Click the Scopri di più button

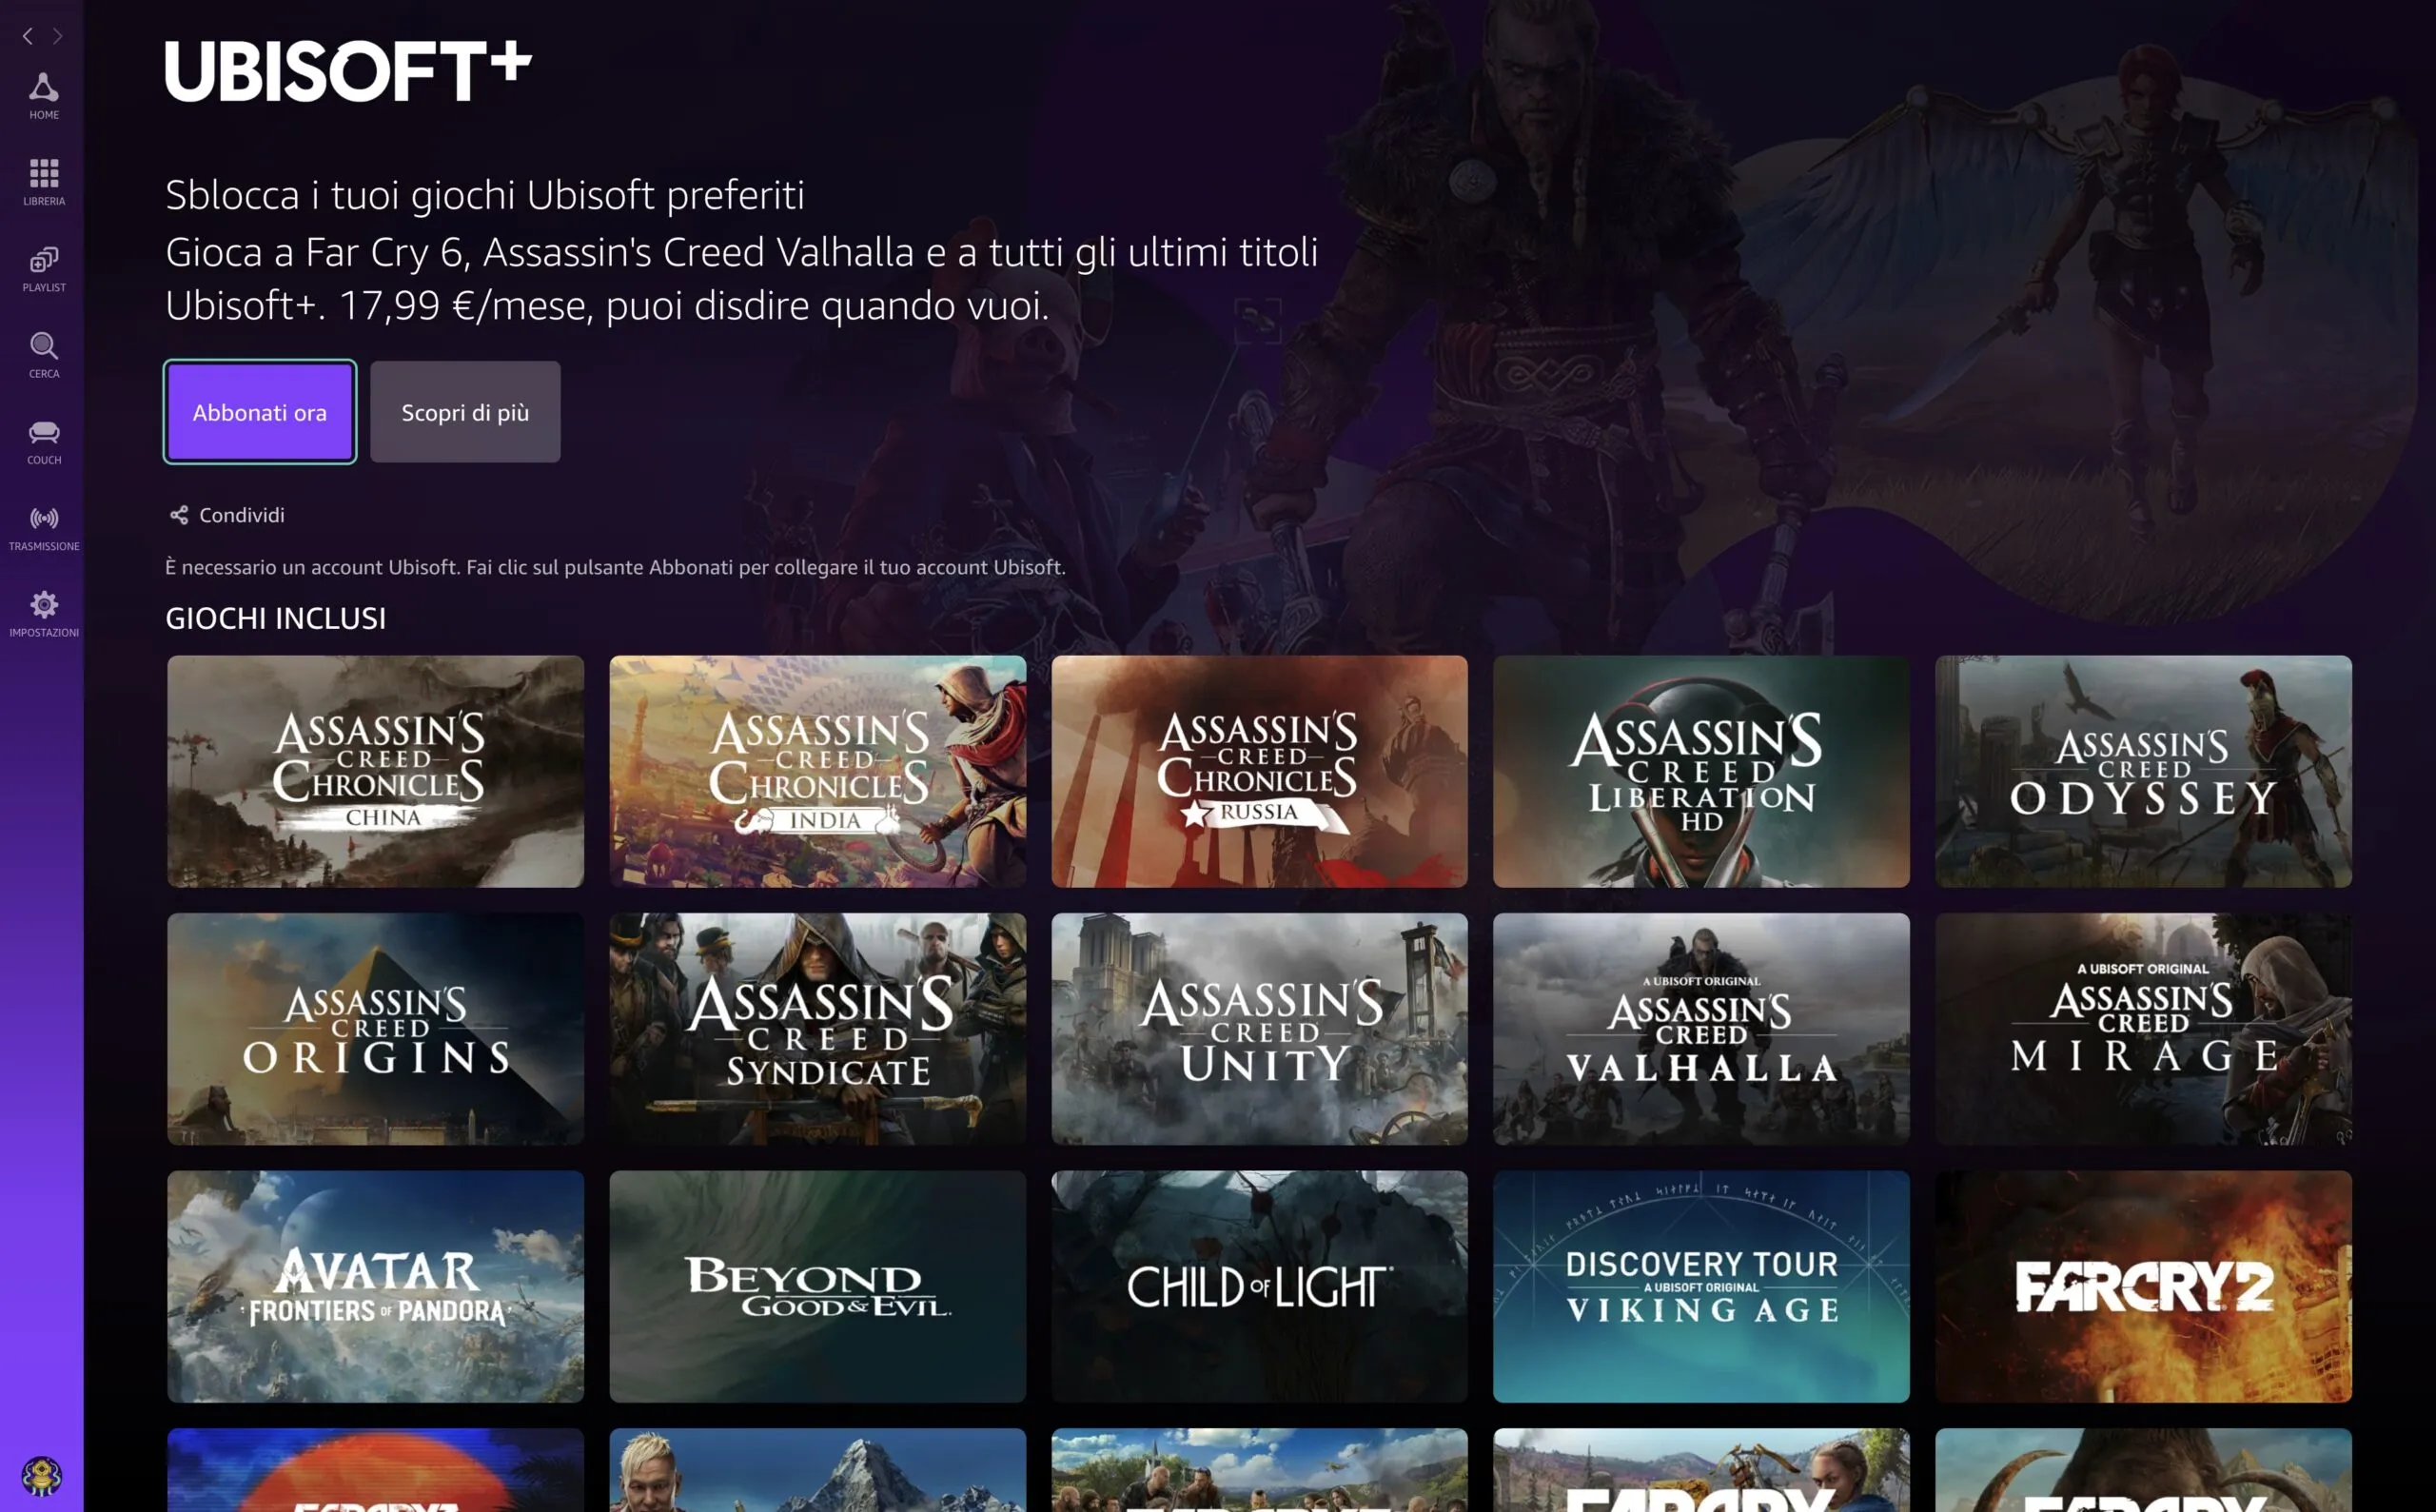coord(465,411)
